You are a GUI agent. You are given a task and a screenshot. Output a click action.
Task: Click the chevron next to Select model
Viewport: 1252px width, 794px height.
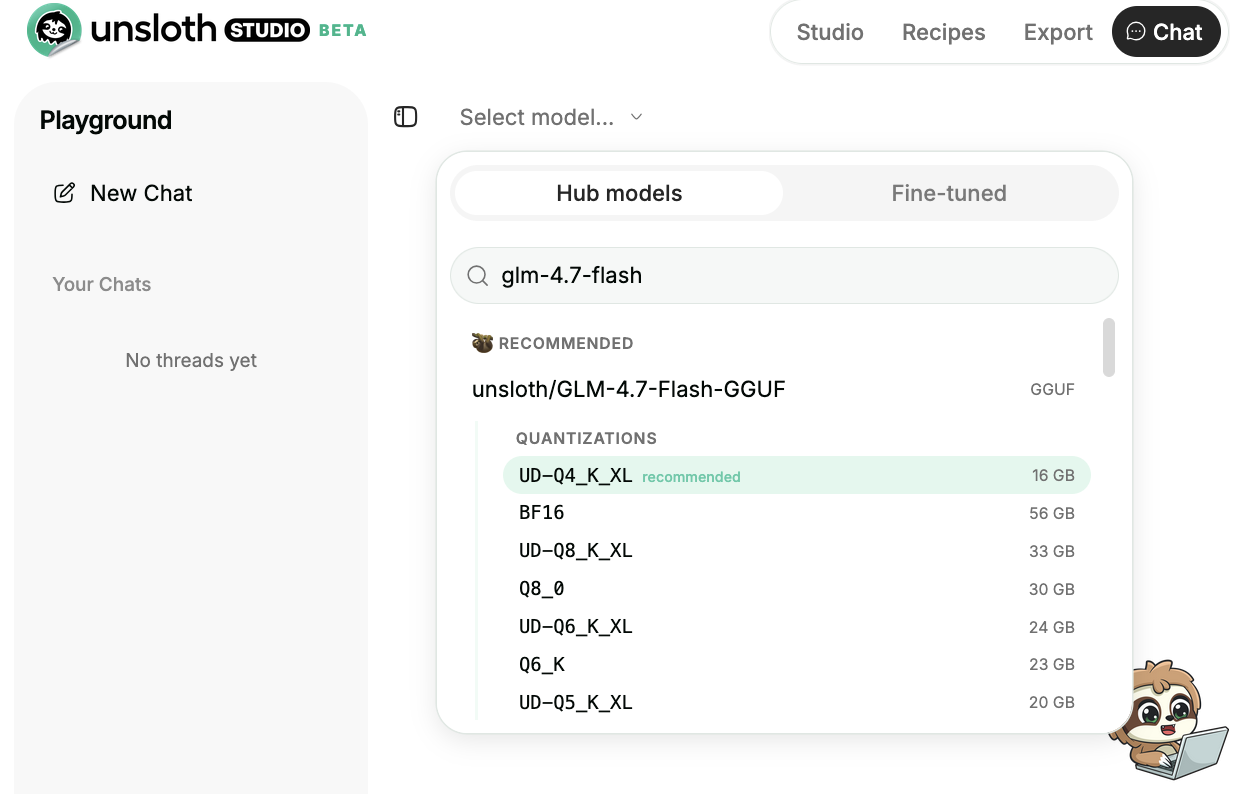point(636,117)
